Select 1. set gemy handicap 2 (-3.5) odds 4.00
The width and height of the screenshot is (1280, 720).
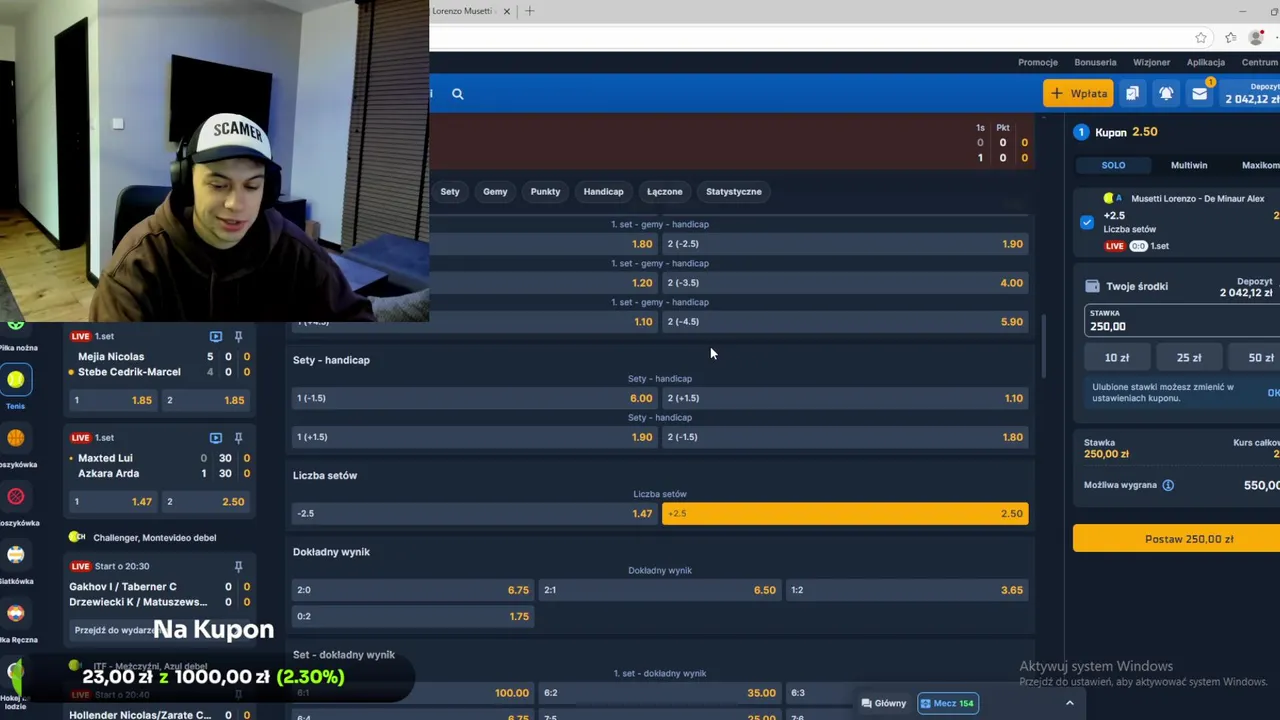[846, 283]
